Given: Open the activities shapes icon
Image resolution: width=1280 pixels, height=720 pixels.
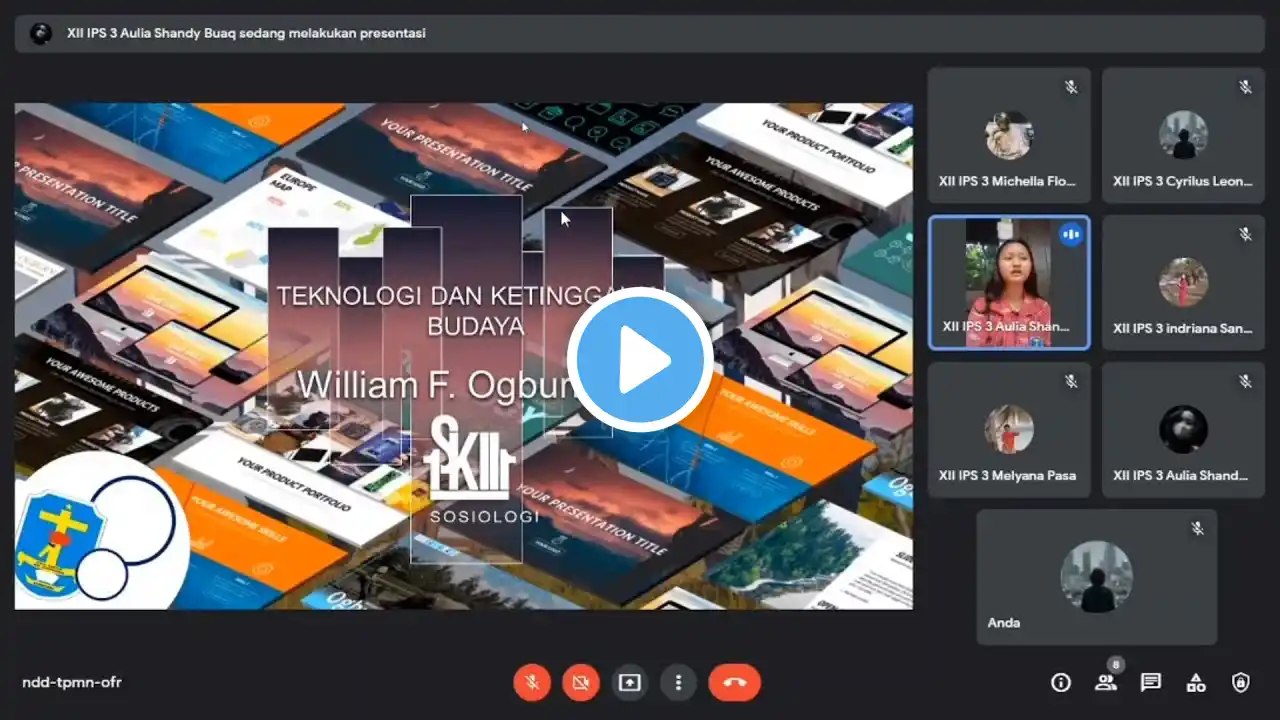Looking at the screenshot, I should point(1196,683).
